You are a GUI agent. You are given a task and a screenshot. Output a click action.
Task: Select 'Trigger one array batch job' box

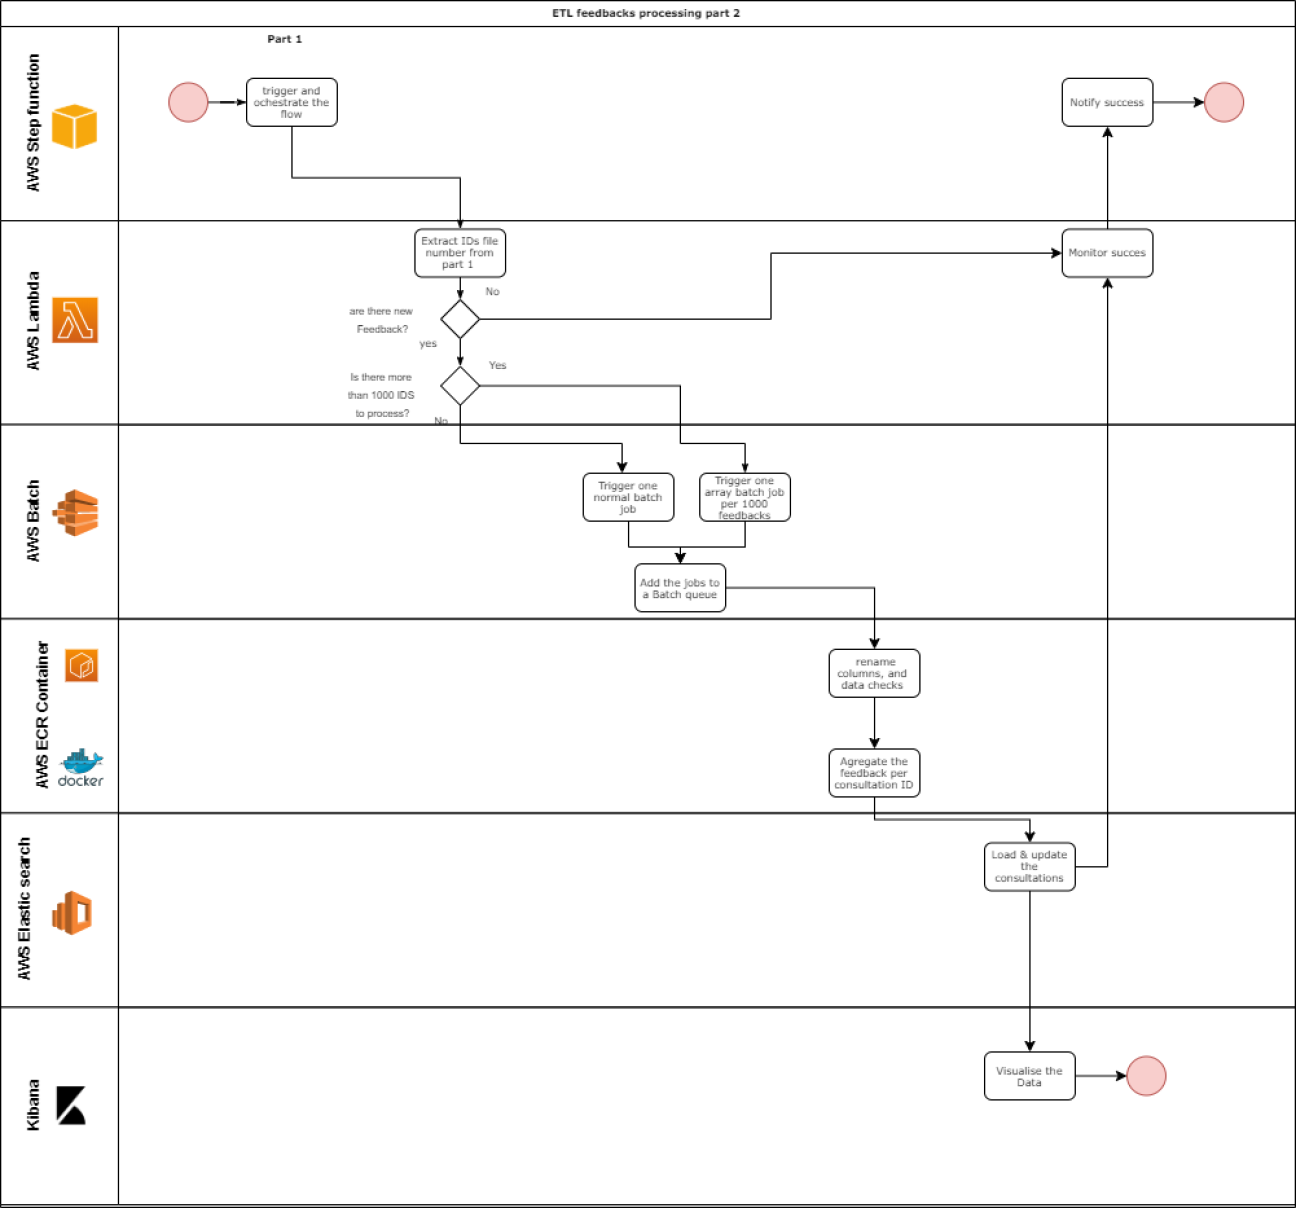[745, 497]
